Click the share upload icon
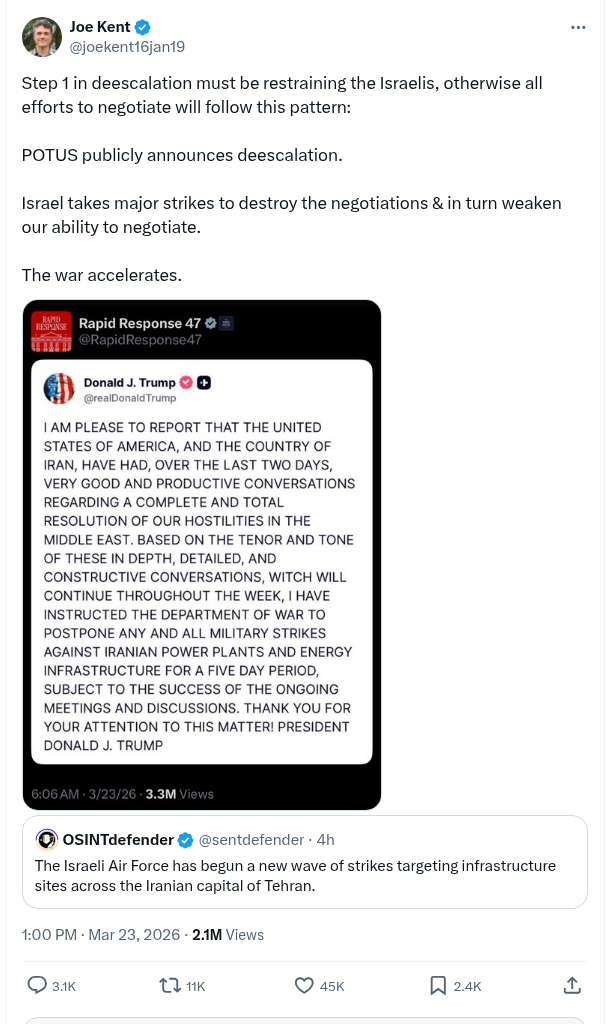This screenshot has width=608, height=1024. tap(572, 986)
